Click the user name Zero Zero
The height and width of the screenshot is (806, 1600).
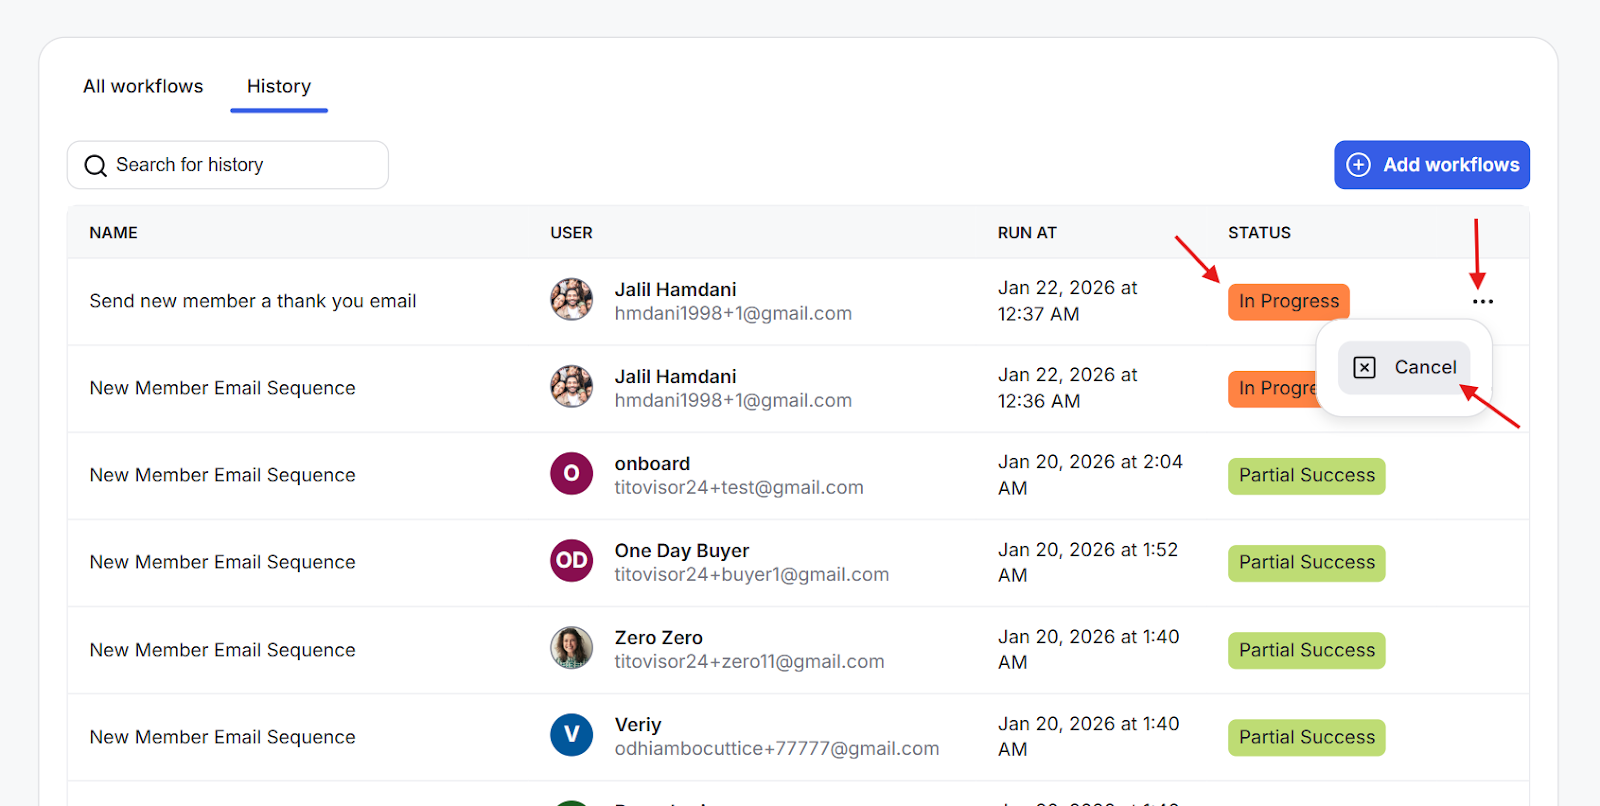[x=659, y=637]
